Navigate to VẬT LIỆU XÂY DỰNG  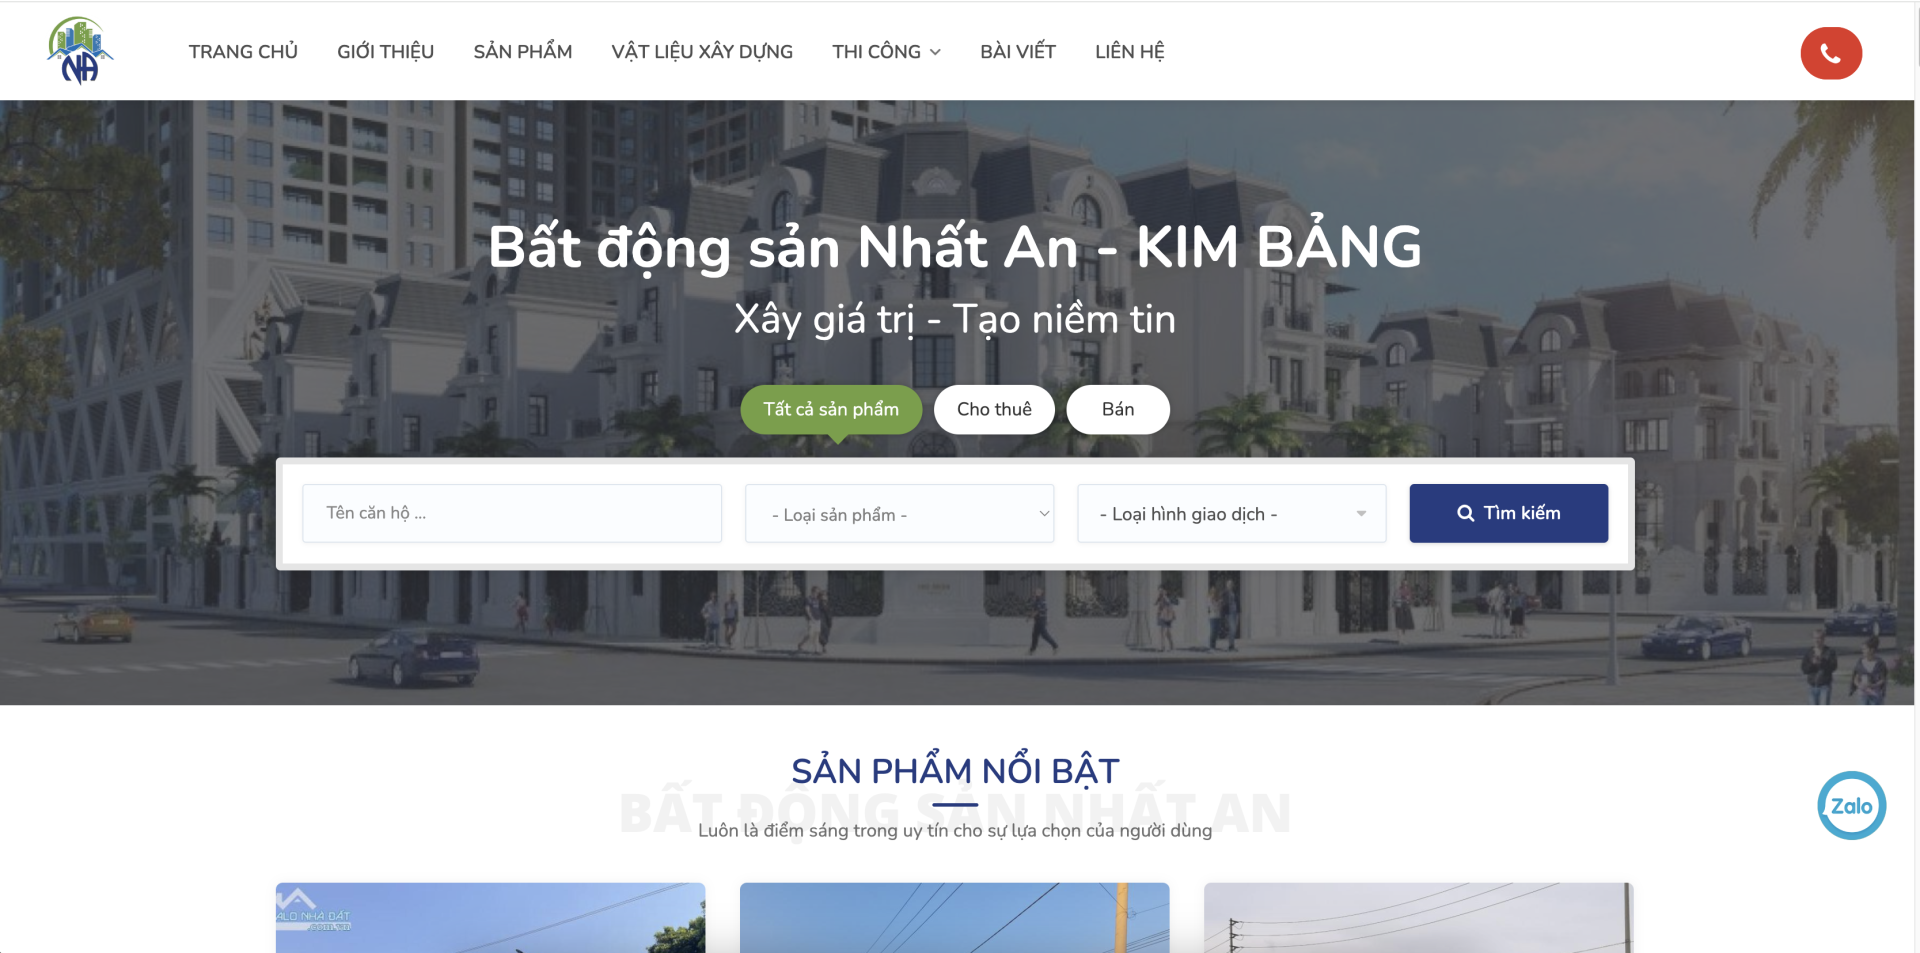pyautogui.click(x=702, y=52)
